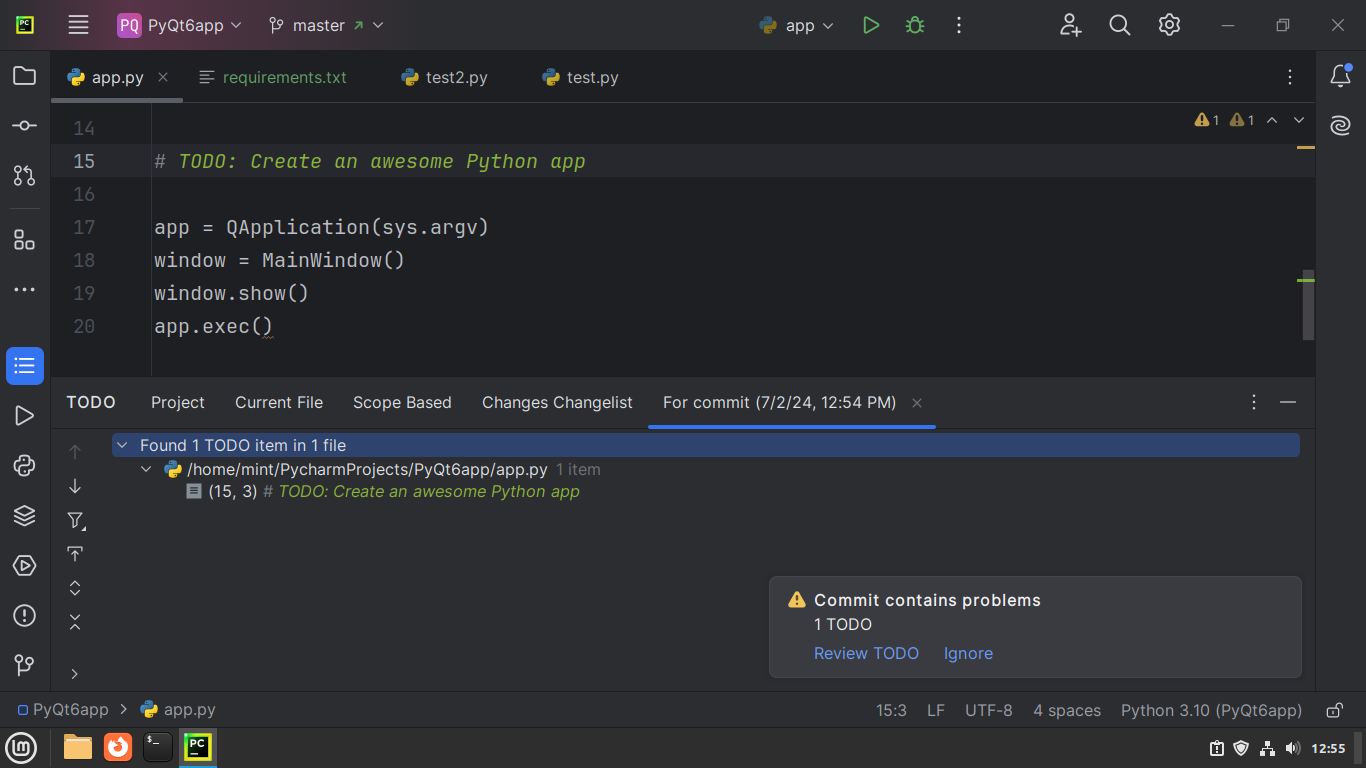Collapse the app.py file node
This screenshot has height=768, width=1366.
coord(146,469)
